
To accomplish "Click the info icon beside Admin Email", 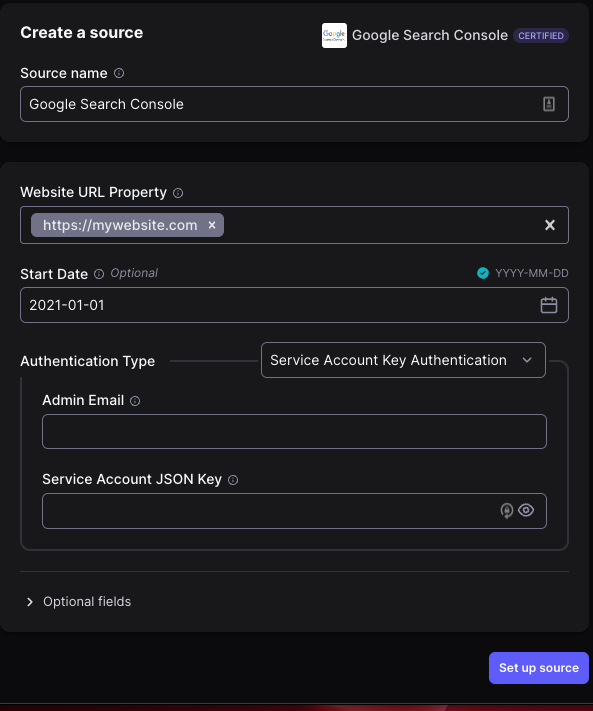I will [135, 401].
